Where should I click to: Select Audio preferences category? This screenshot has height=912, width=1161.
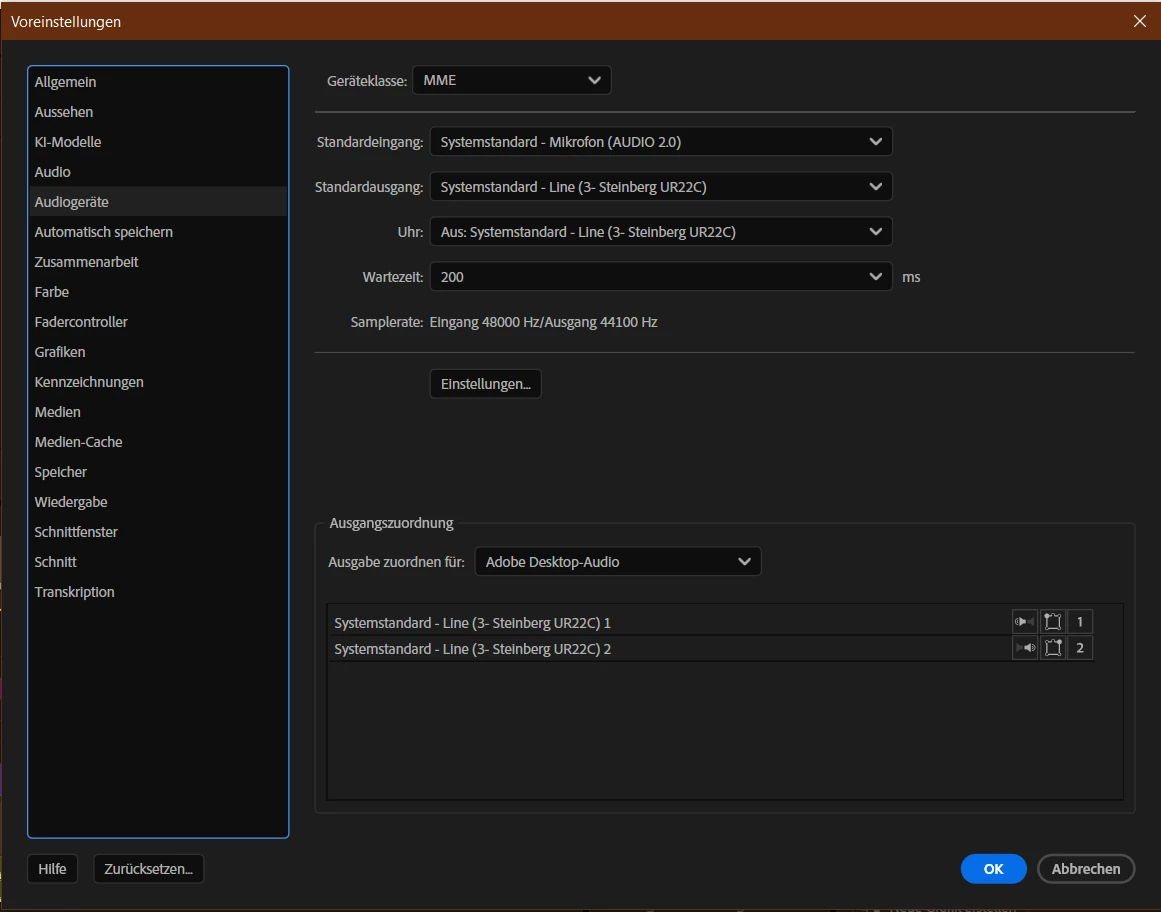(158, 172)
